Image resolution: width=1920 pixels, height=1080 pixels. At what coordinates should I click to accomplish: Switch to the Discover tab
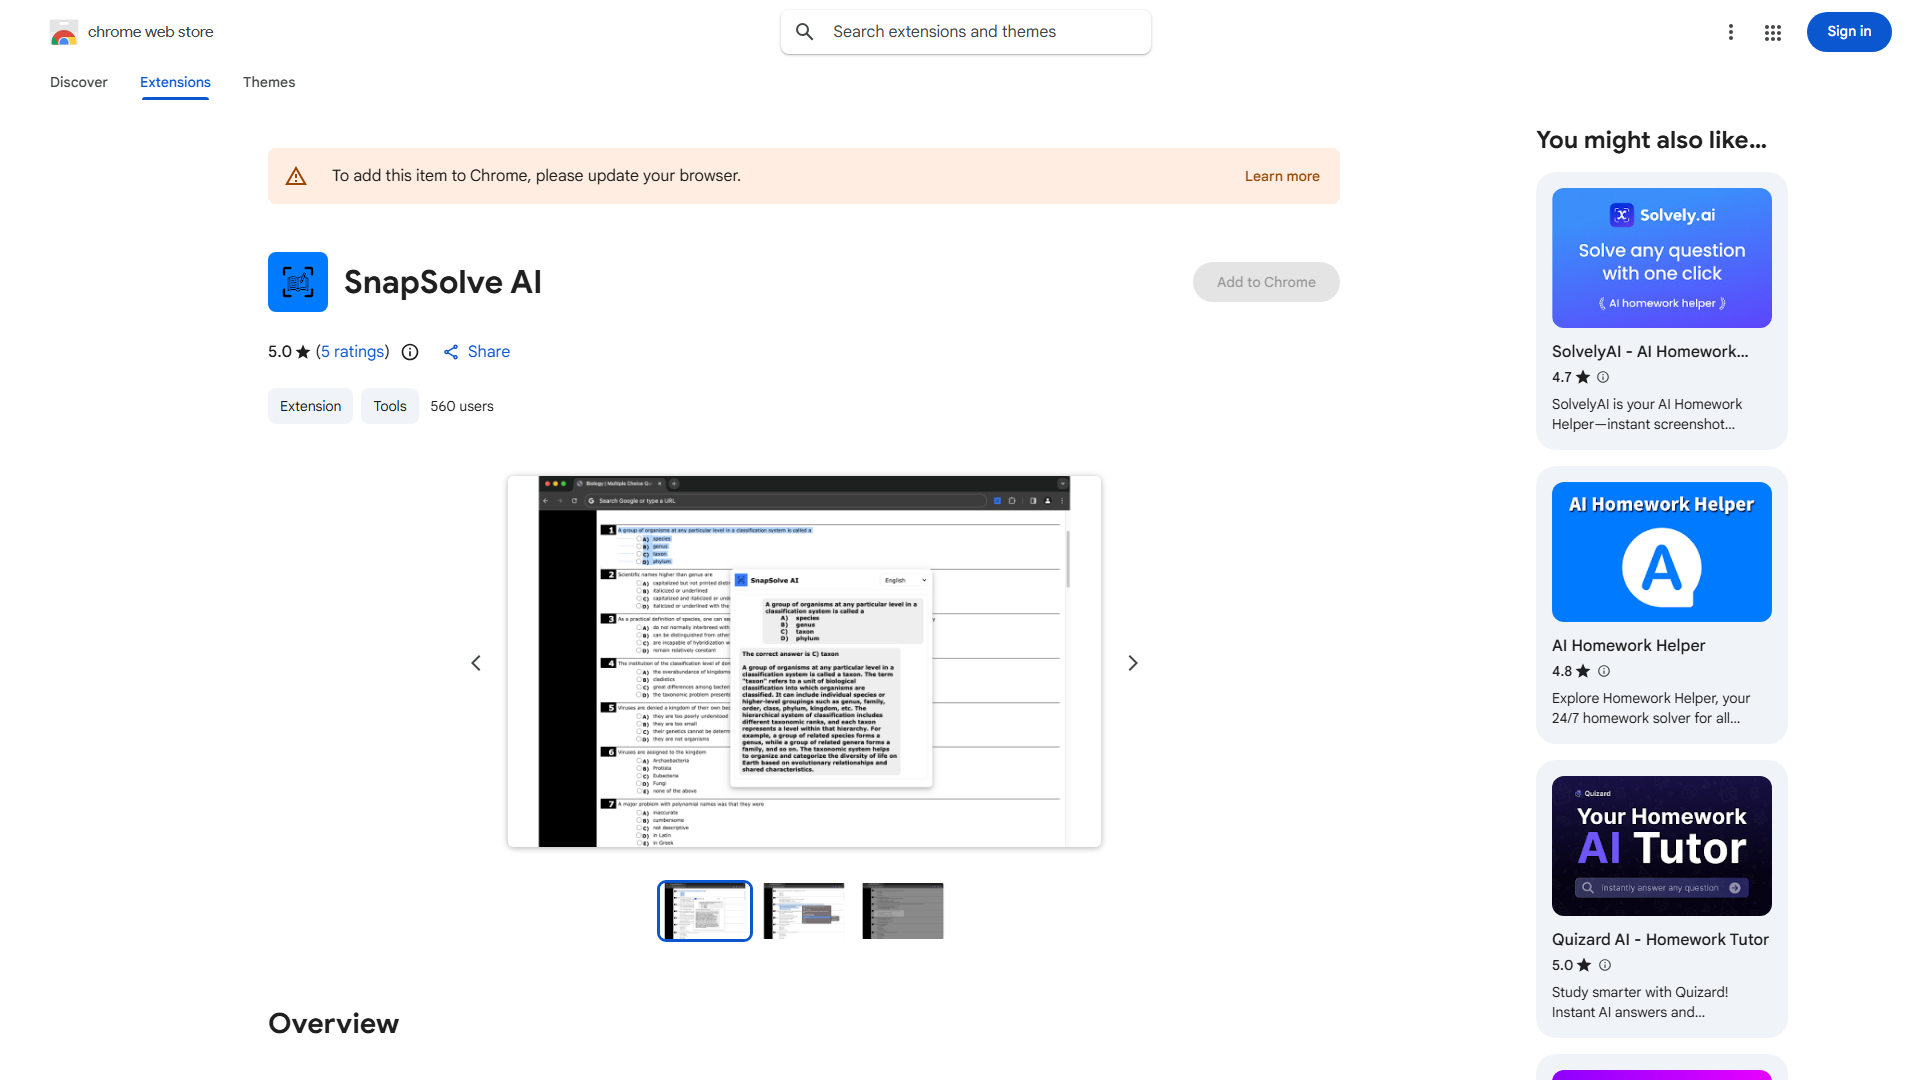click(79, 82)
